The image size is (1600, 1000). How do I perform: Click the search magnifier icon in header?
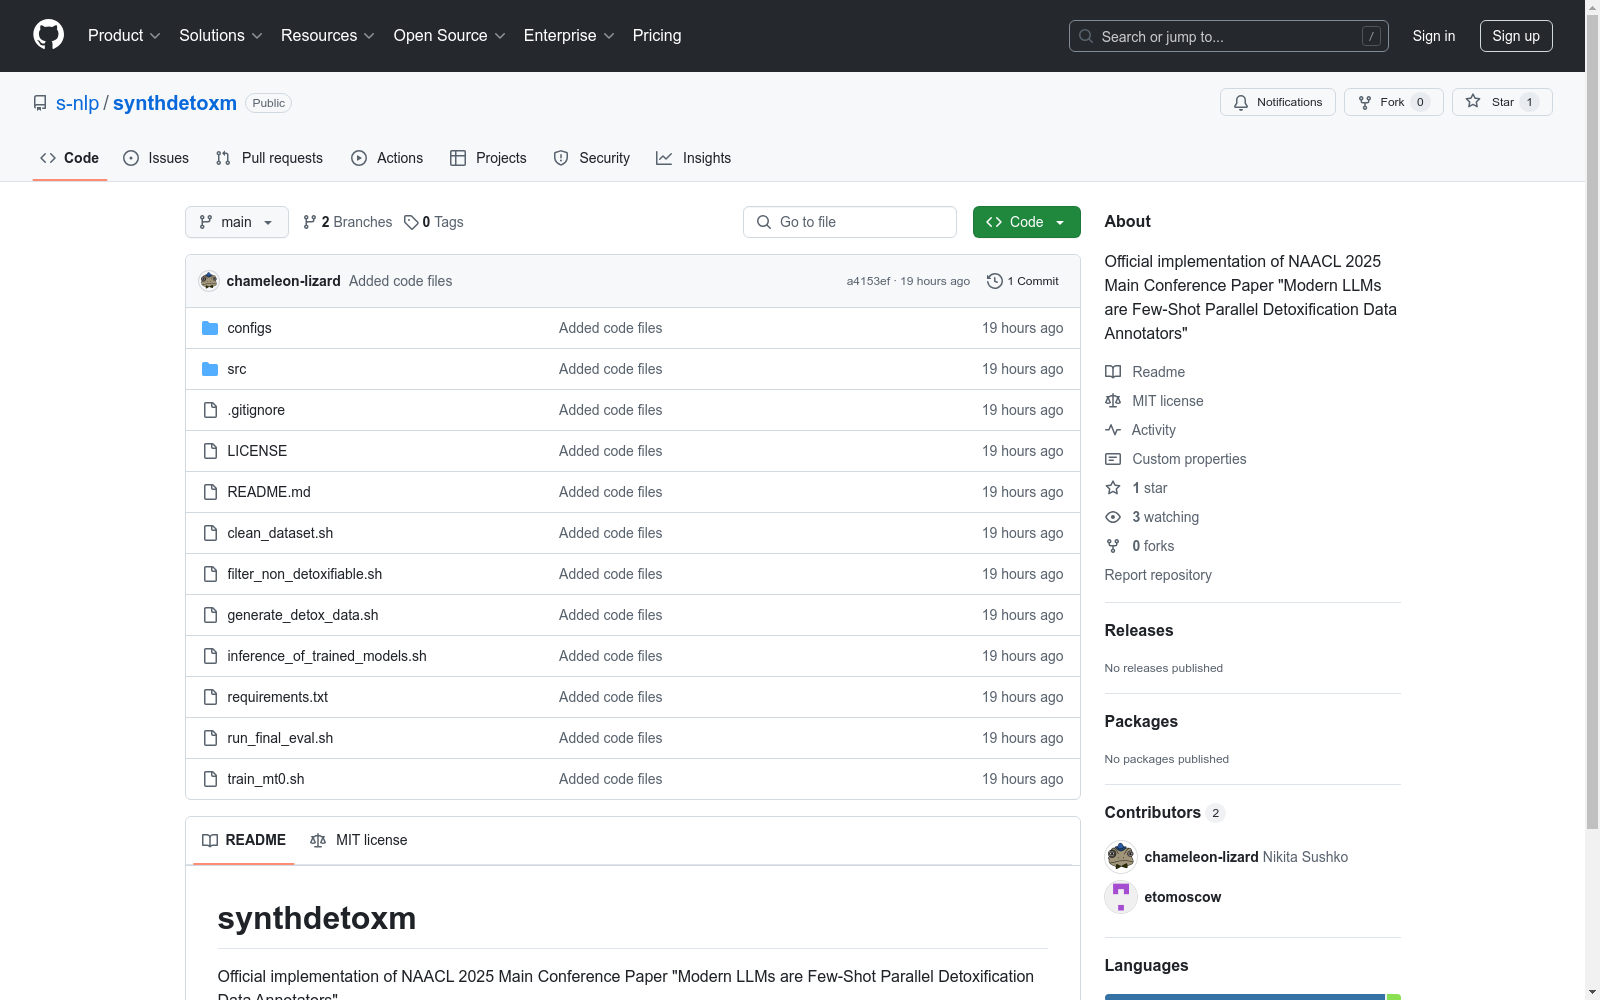(1086, 36)
